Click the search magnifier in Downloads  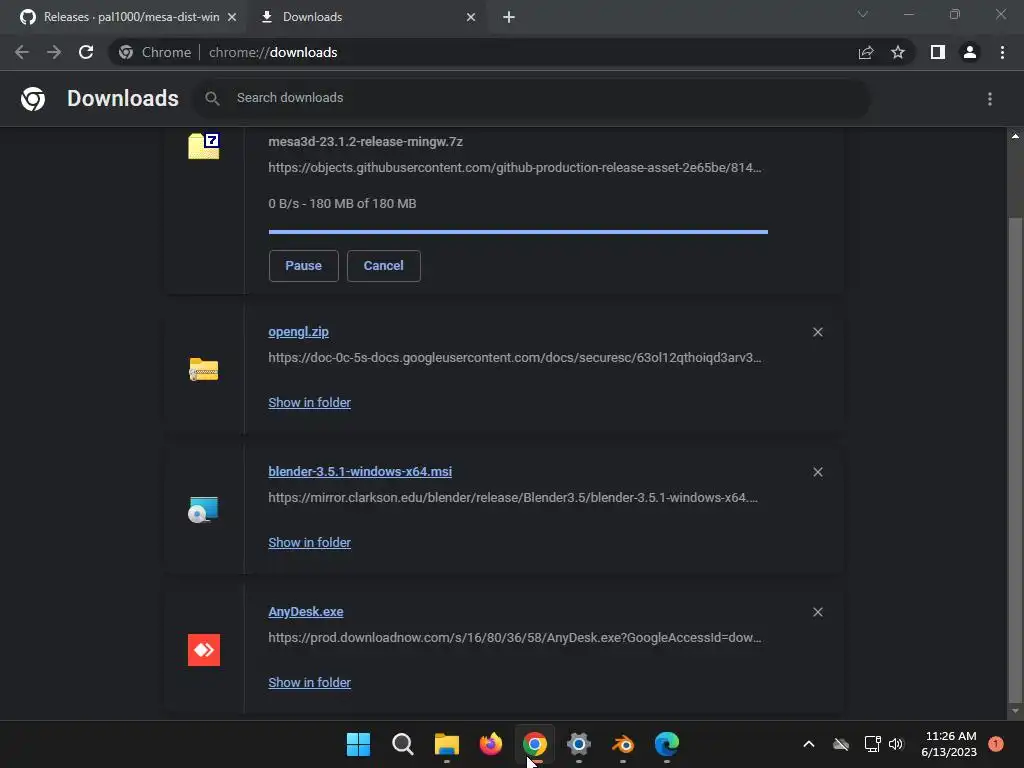(x=212, y=99)
